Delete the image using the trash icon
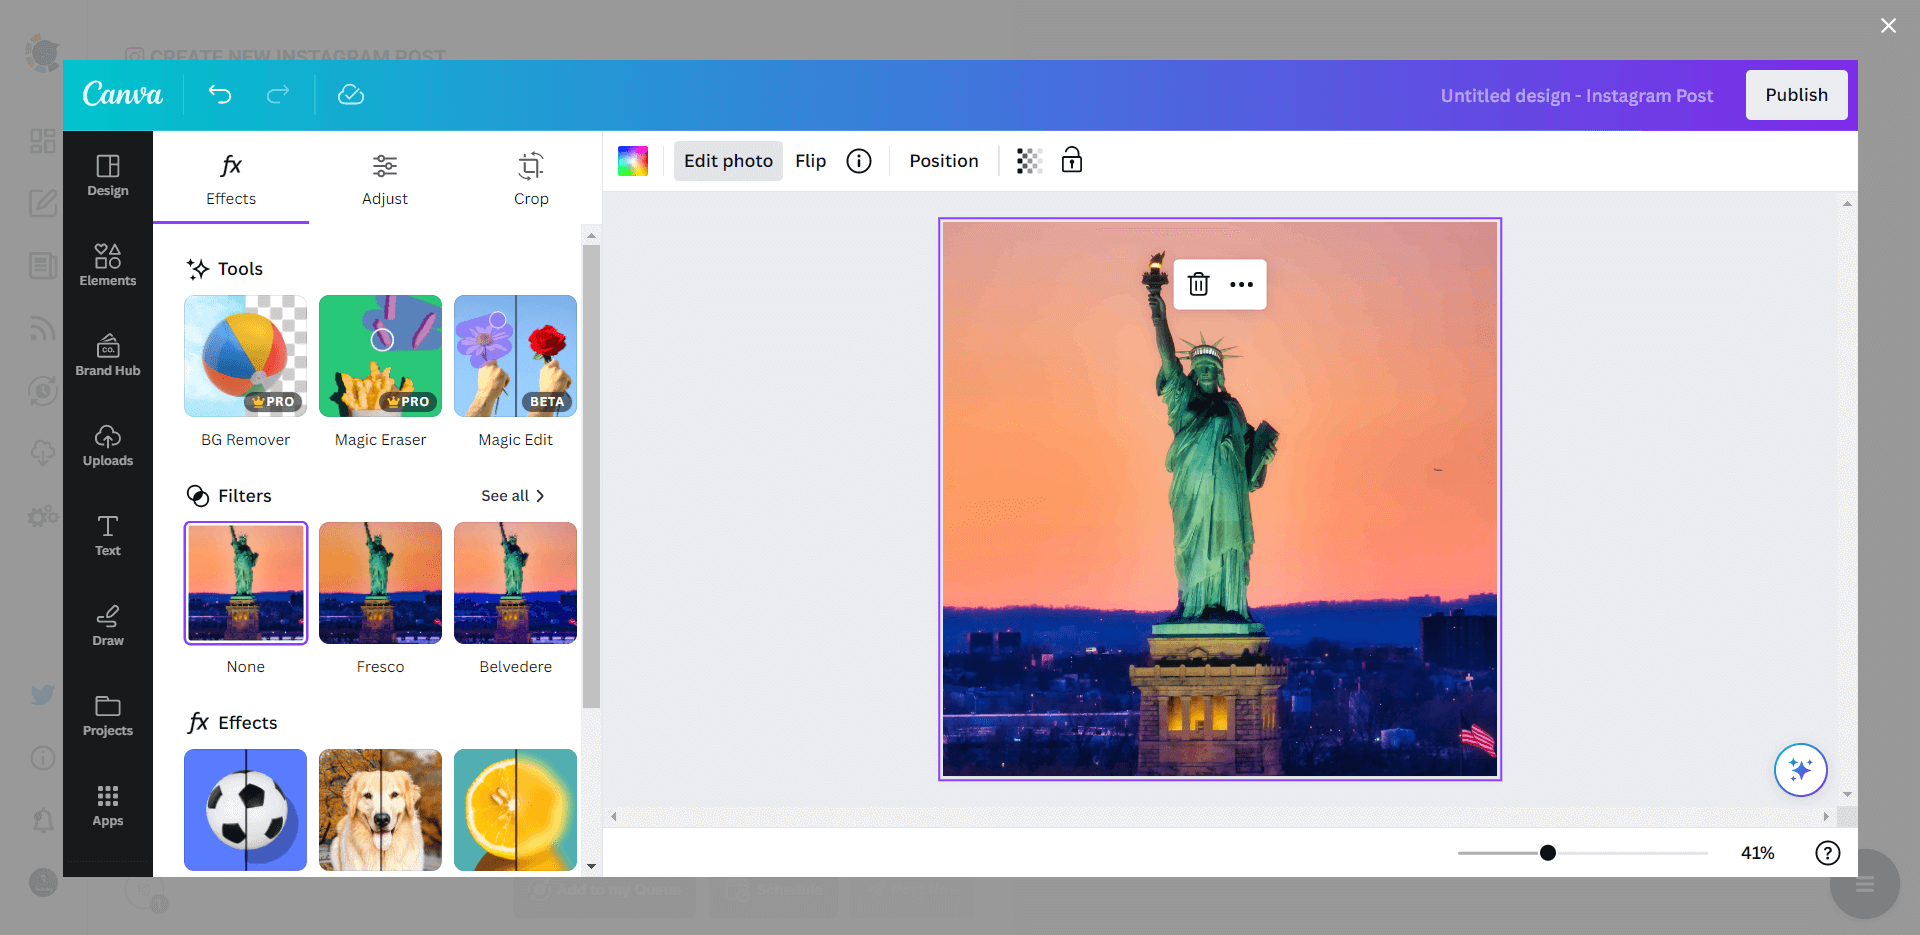This screenshot has height=935, width=1920. [x=1198, y=284]
